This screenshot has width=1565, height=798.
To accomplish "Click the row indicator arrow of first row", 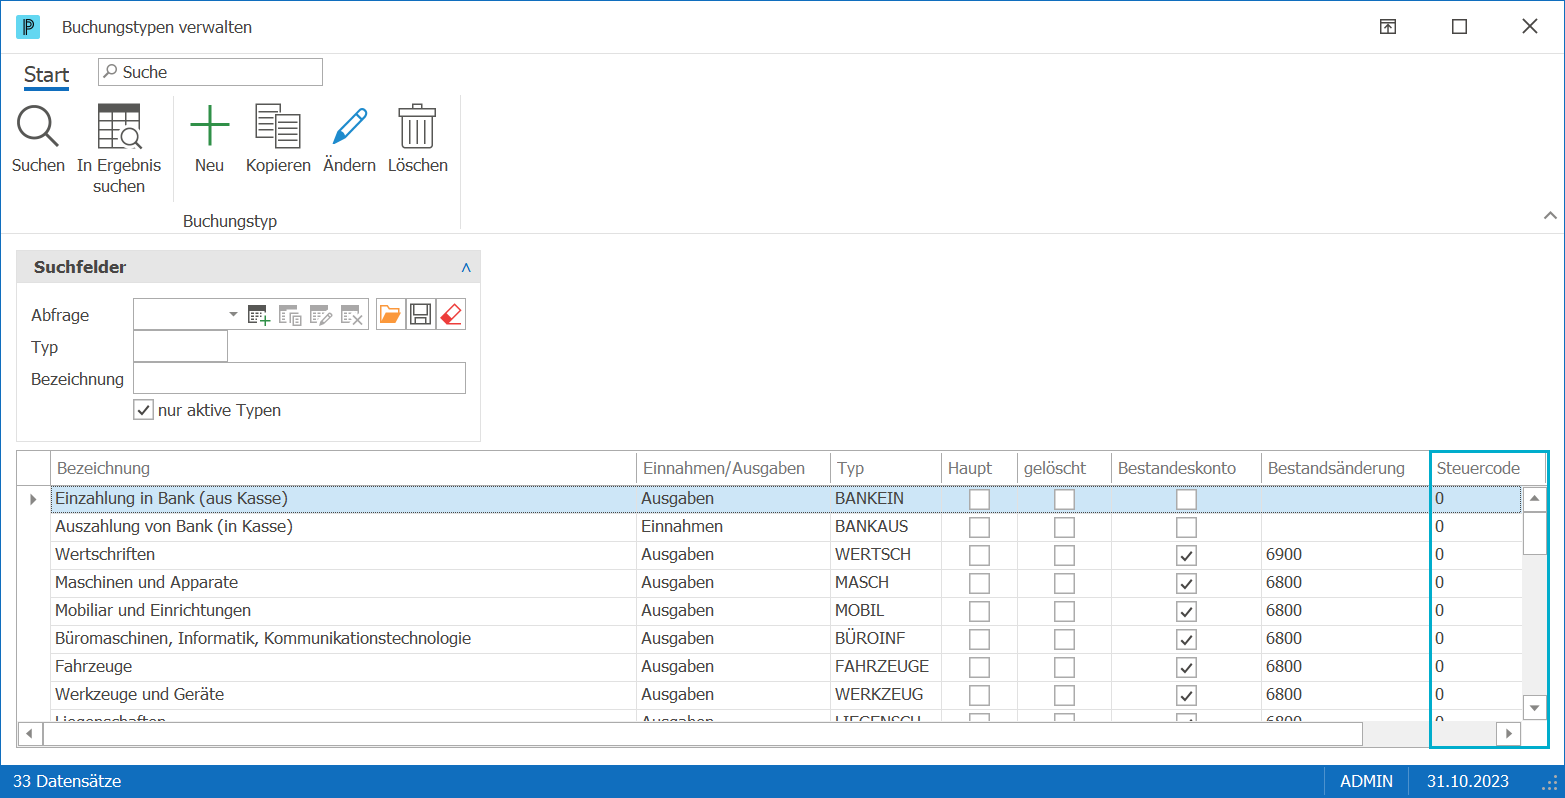I will click(33, 499).
